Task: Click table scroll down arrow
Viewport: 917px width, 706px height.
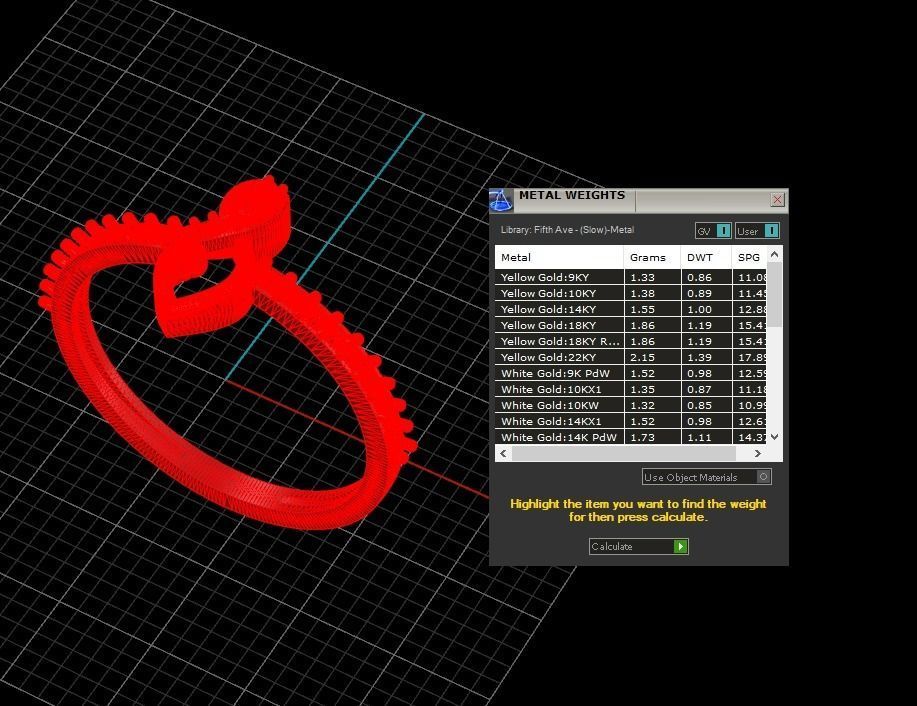Action: (774, 437)
